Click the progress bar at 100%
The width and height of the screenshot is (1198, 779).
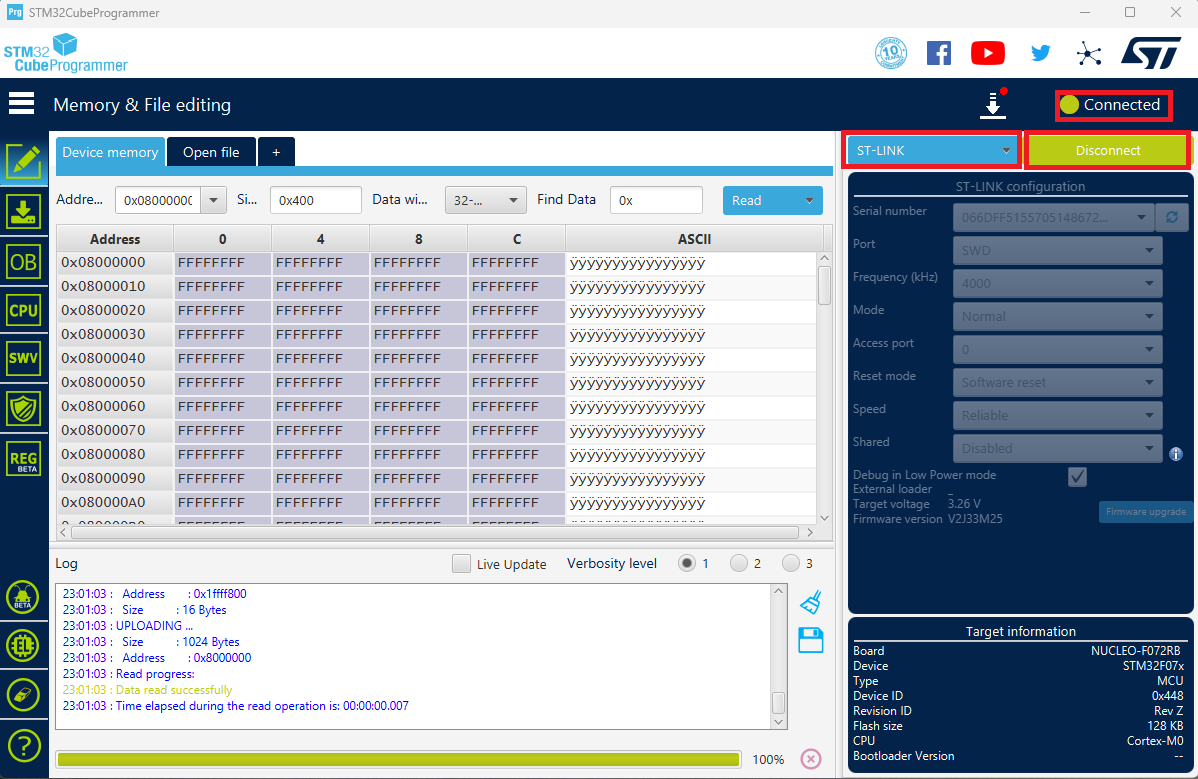point(398,759)
